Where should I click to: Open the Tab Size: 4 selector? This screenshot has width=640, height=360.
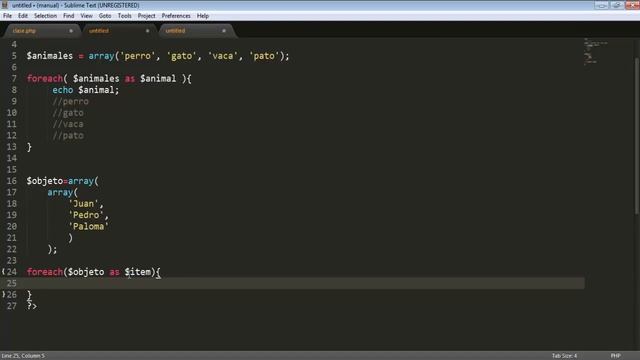(x=564, y=356)
